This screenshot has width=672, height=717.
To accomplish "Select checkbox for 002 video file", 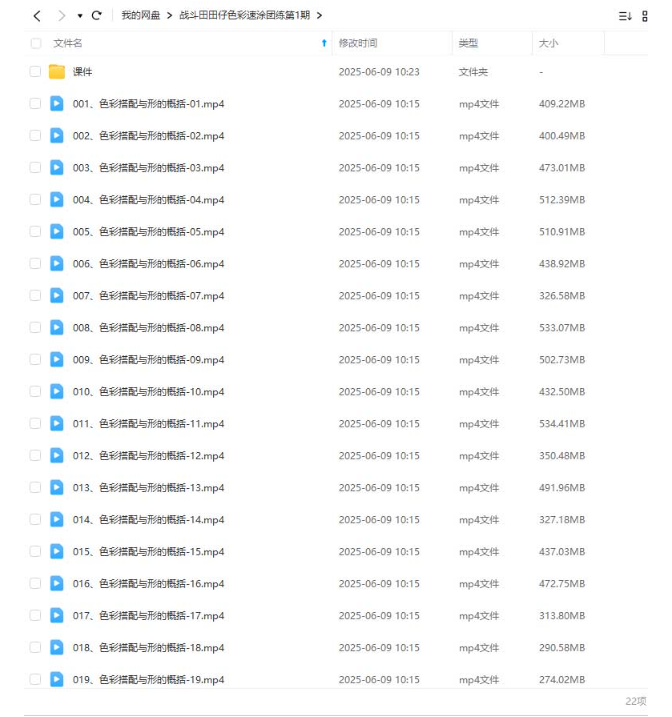I will click(x=35, y=135).
